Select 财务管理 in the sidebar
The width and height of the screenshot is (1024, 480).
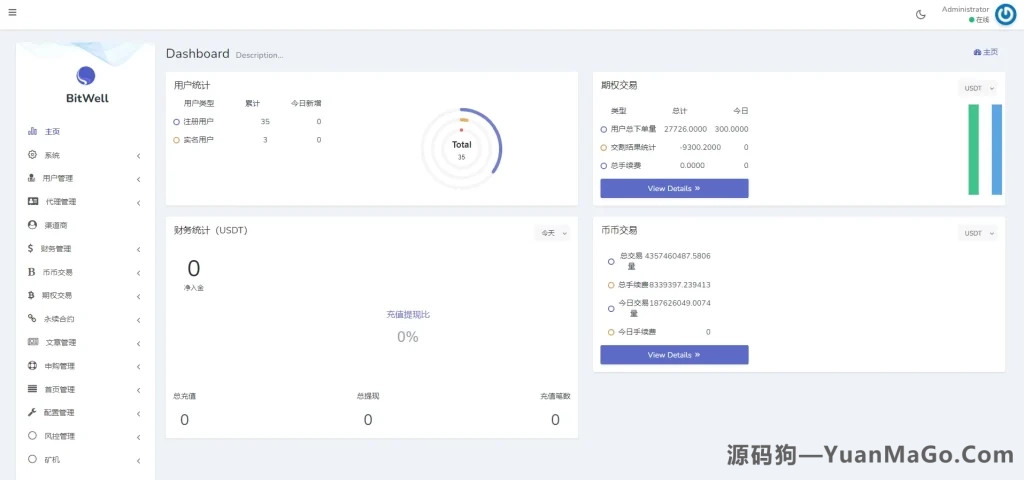click(x=85, y=248)
